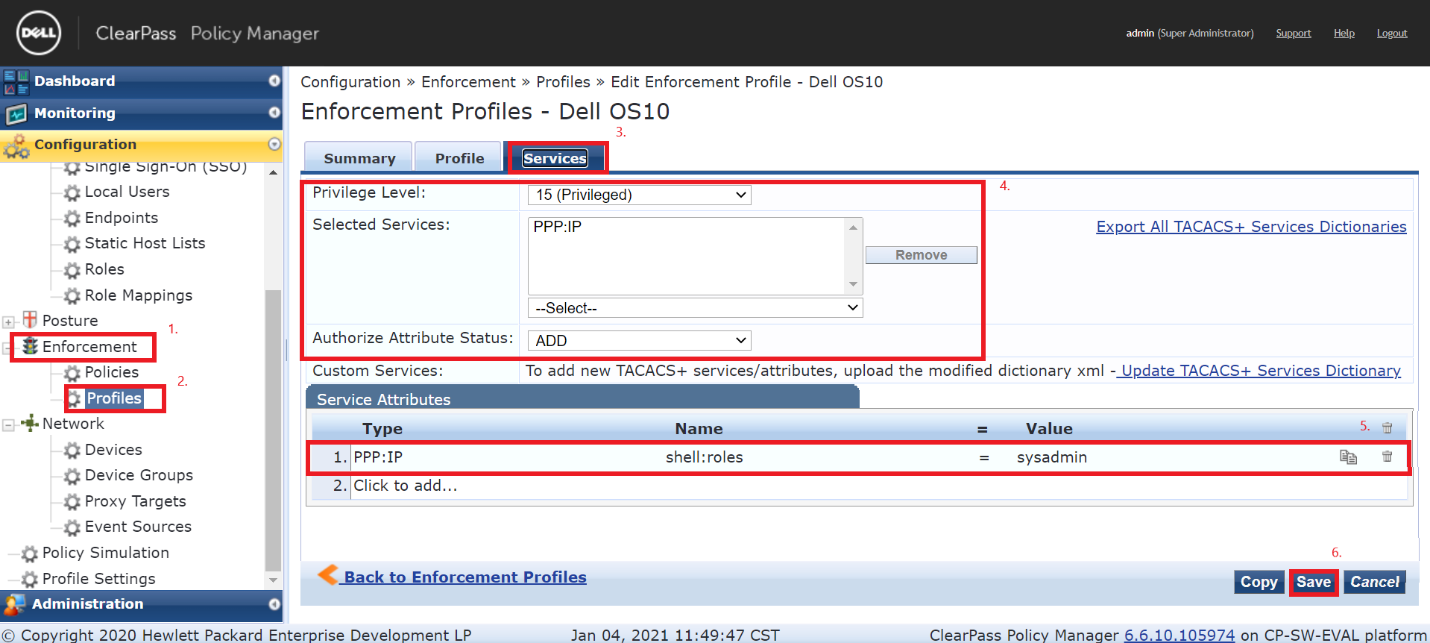Click the Configuration gears icon
1430x643 pixels.
(17, 146)
